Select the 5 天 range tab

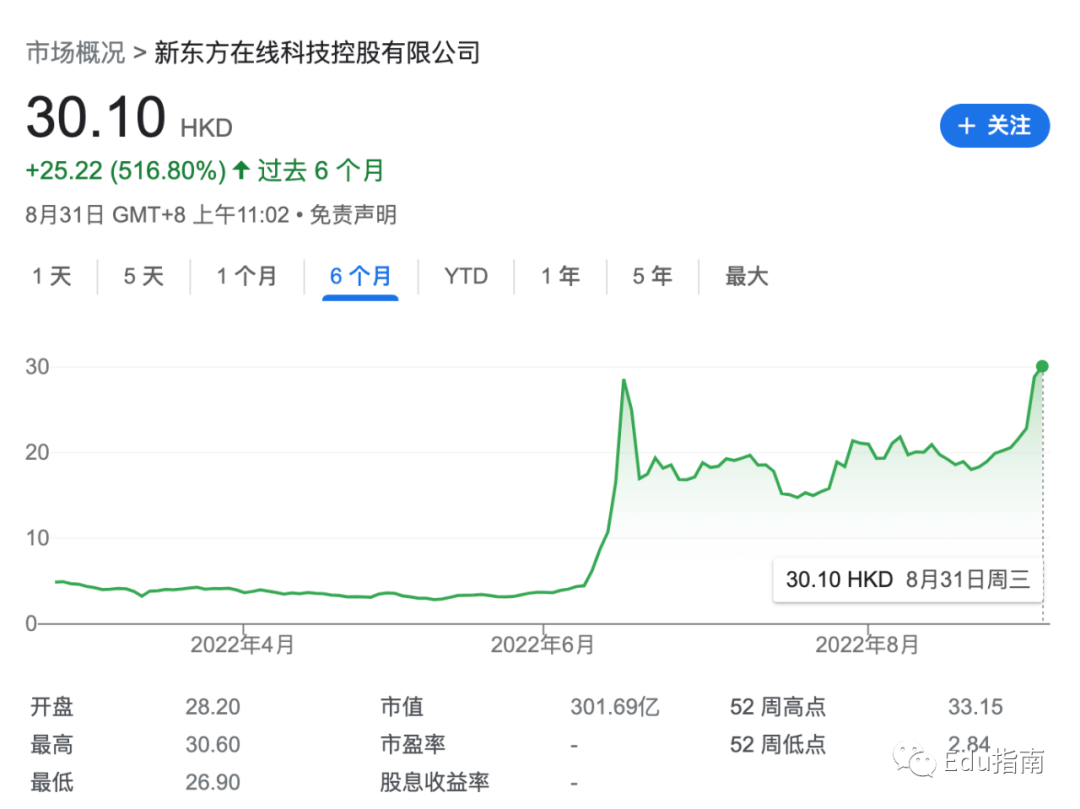144,276
